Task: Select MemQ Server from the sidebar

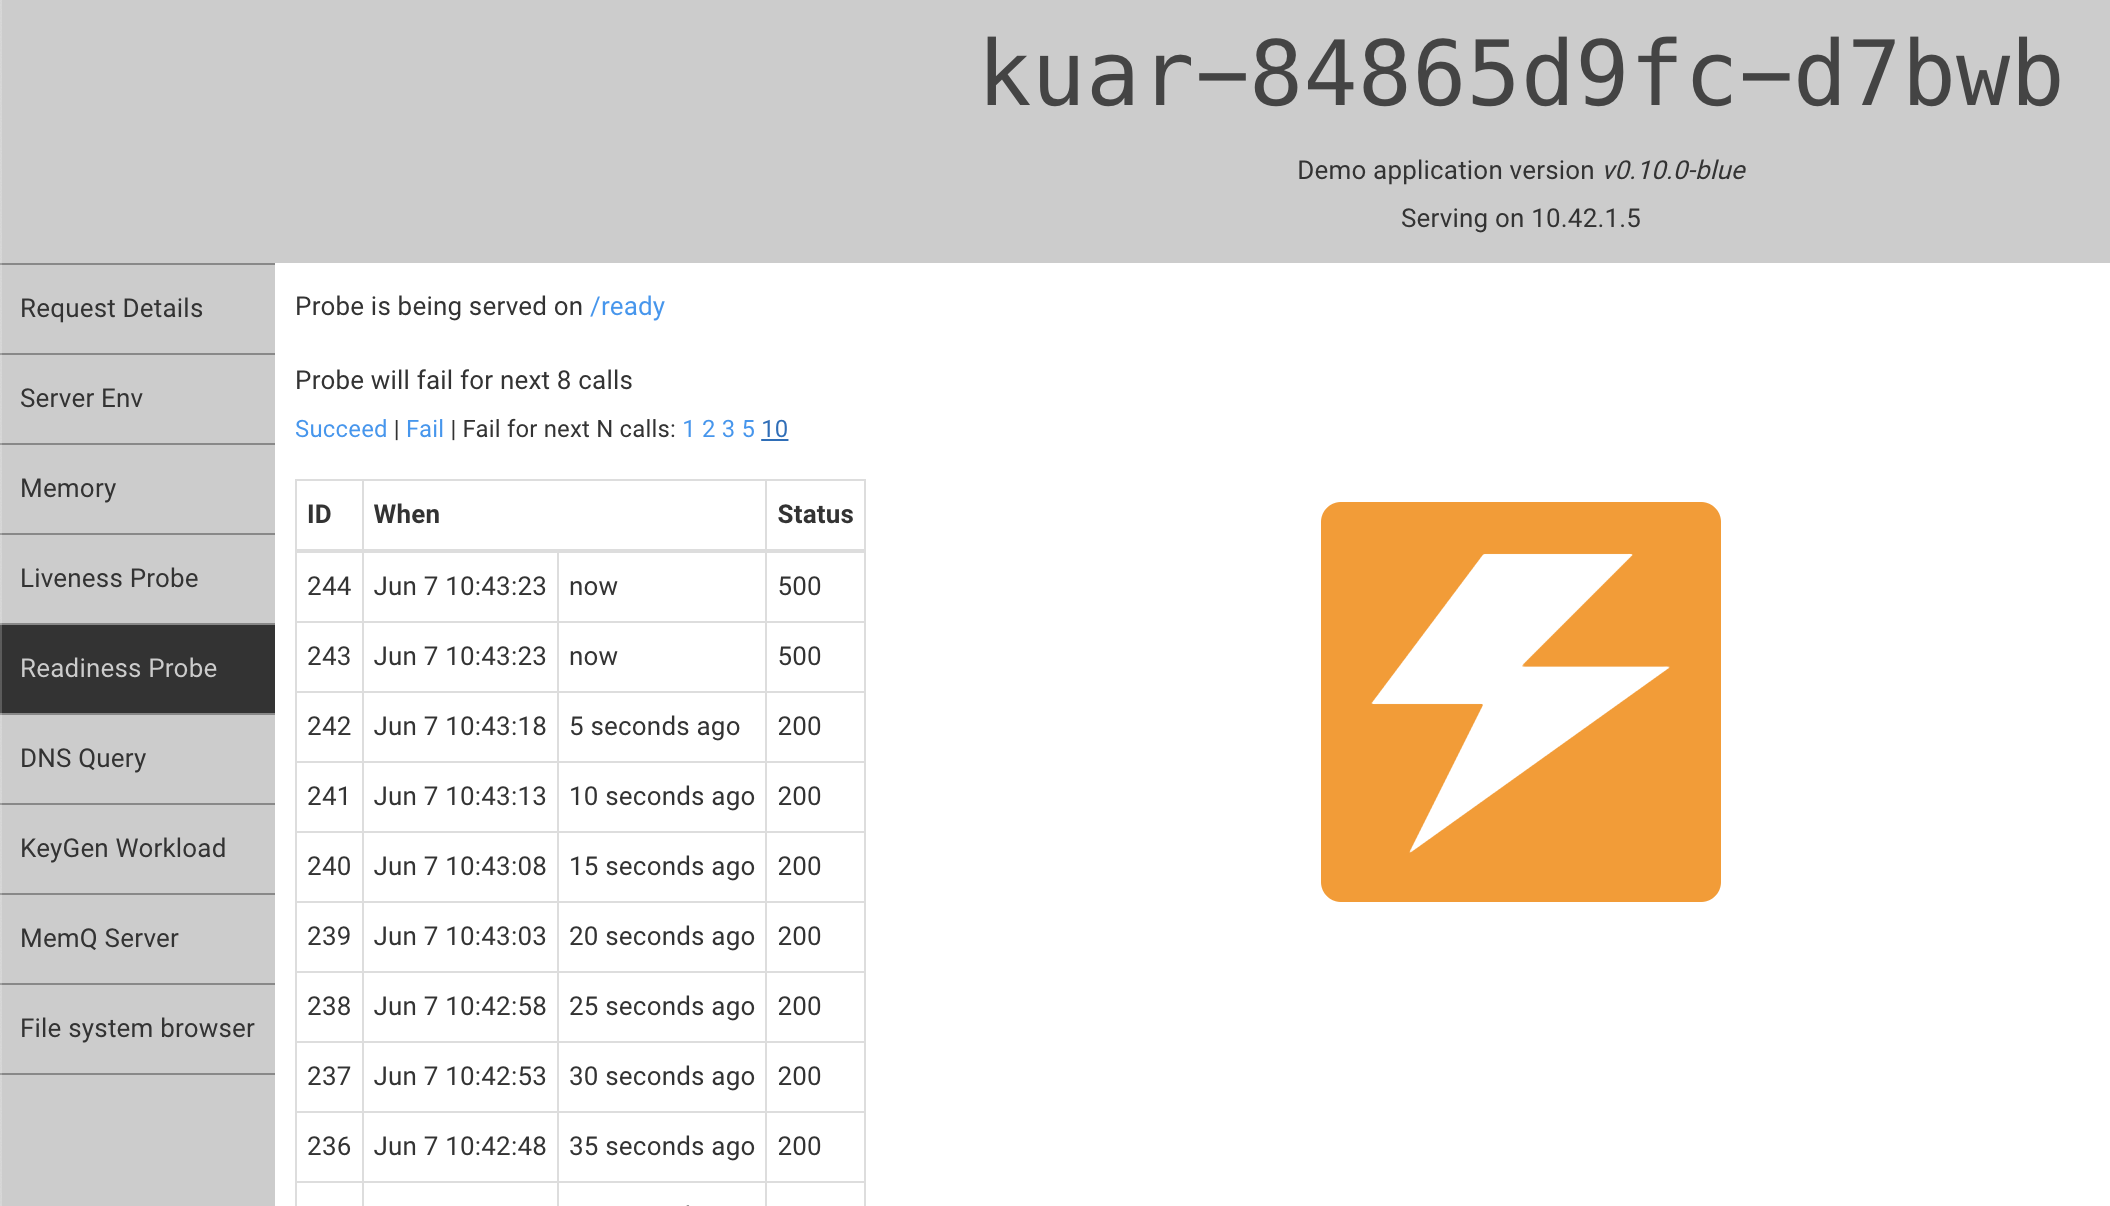Action: pos(98,938)
